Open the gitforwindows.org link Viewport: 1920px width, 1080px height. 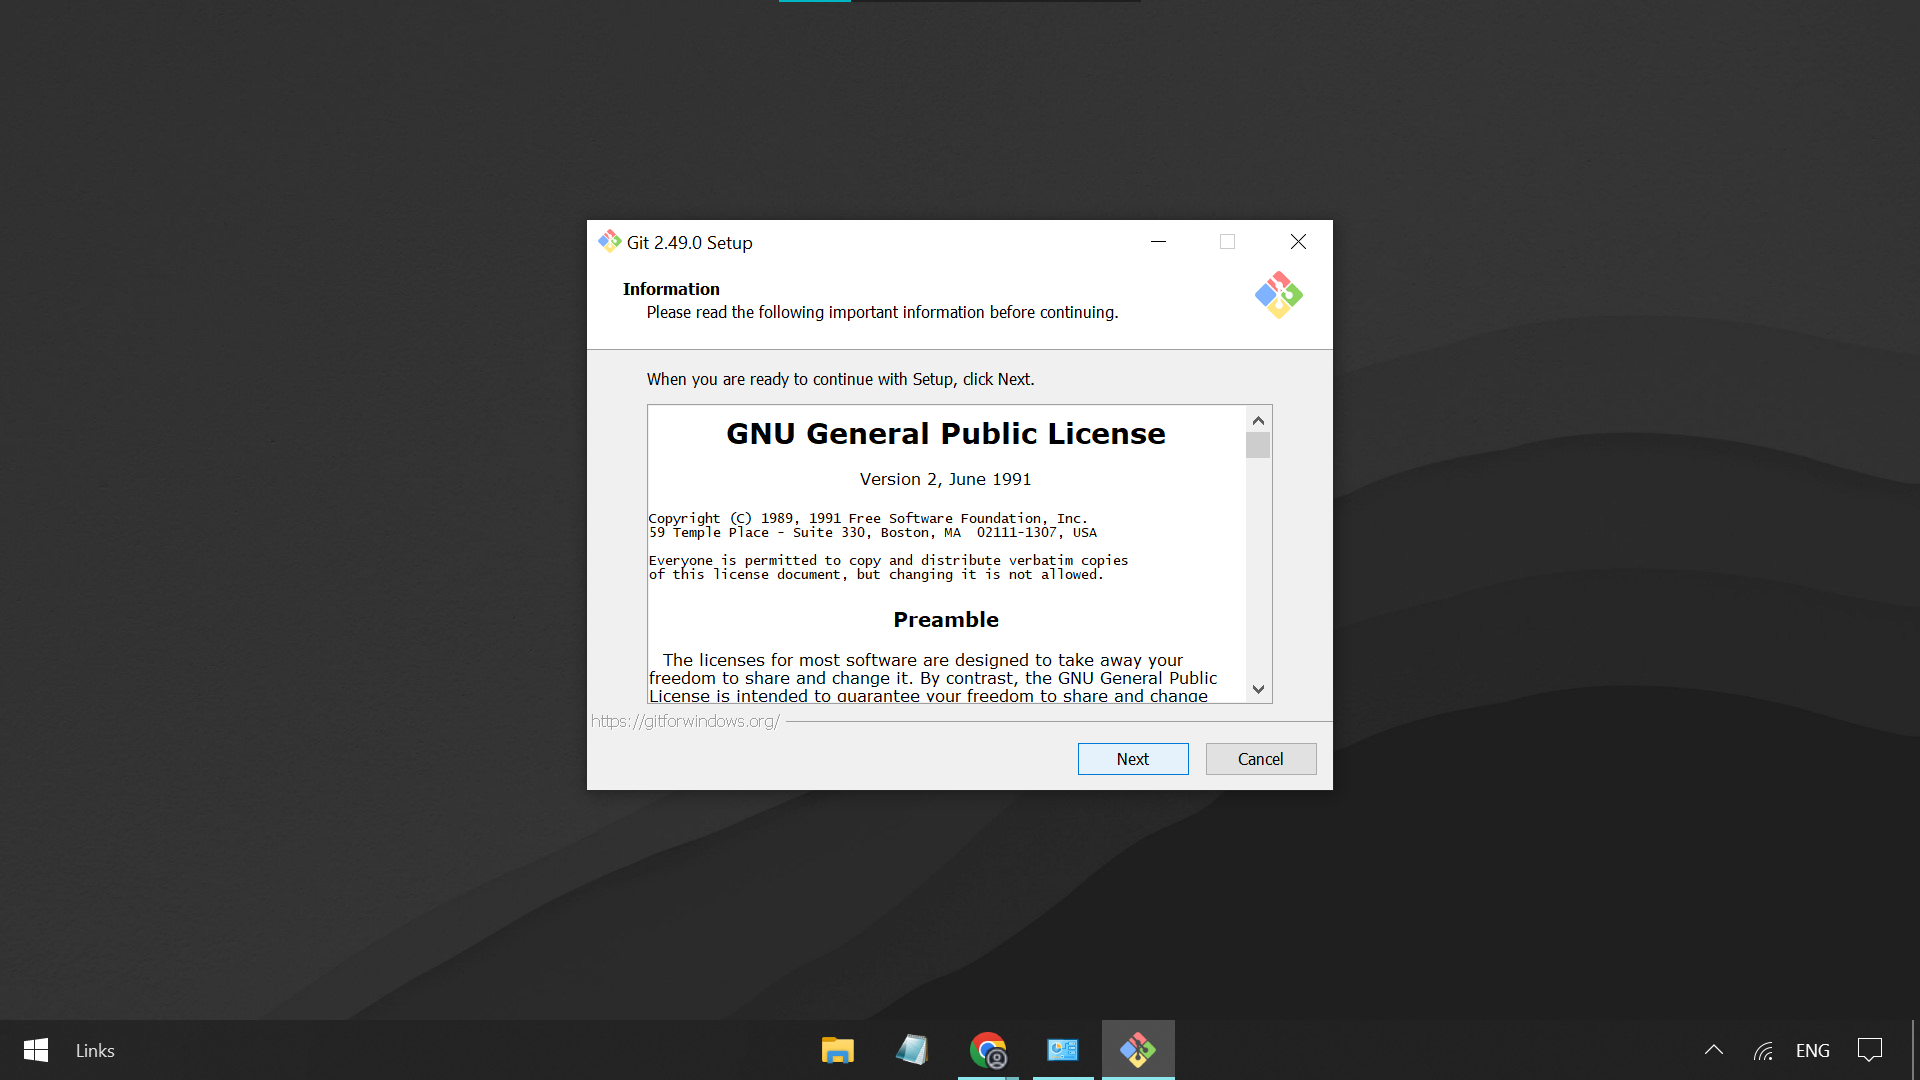click(685, 721)
